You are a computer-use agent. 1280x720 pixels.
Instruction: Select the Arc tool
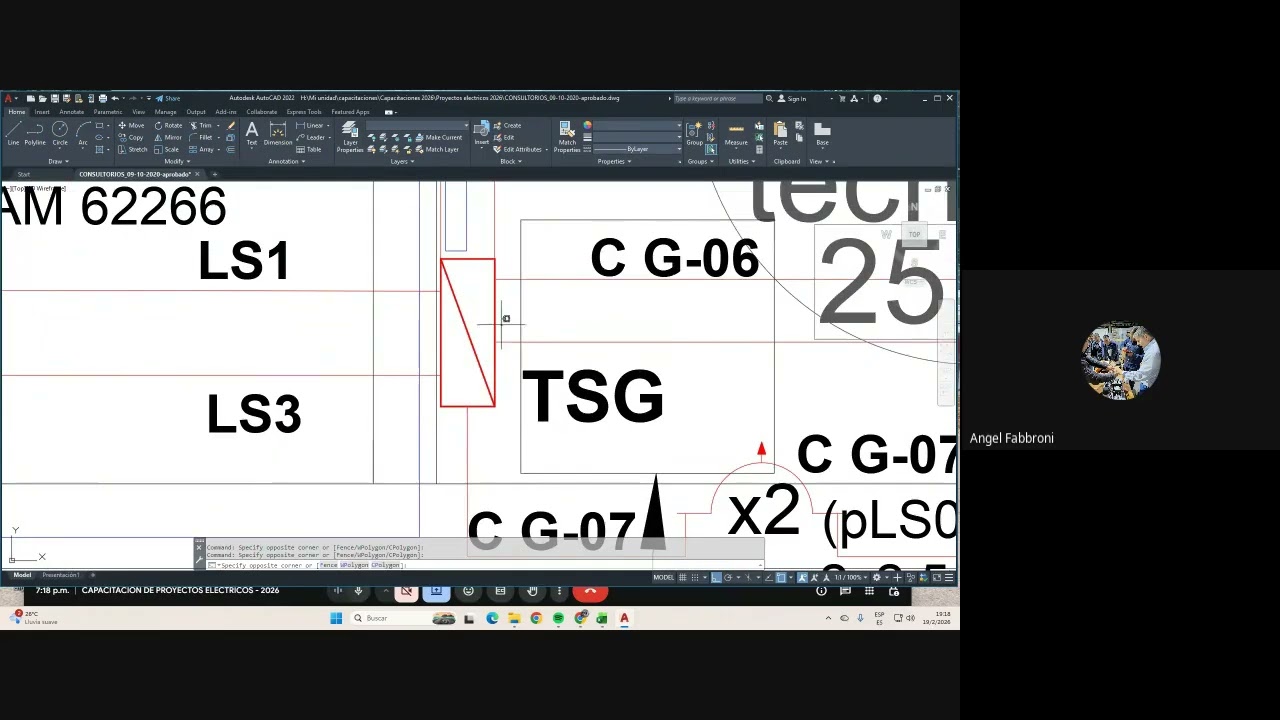pyautogui.click(x=83, y=133)
